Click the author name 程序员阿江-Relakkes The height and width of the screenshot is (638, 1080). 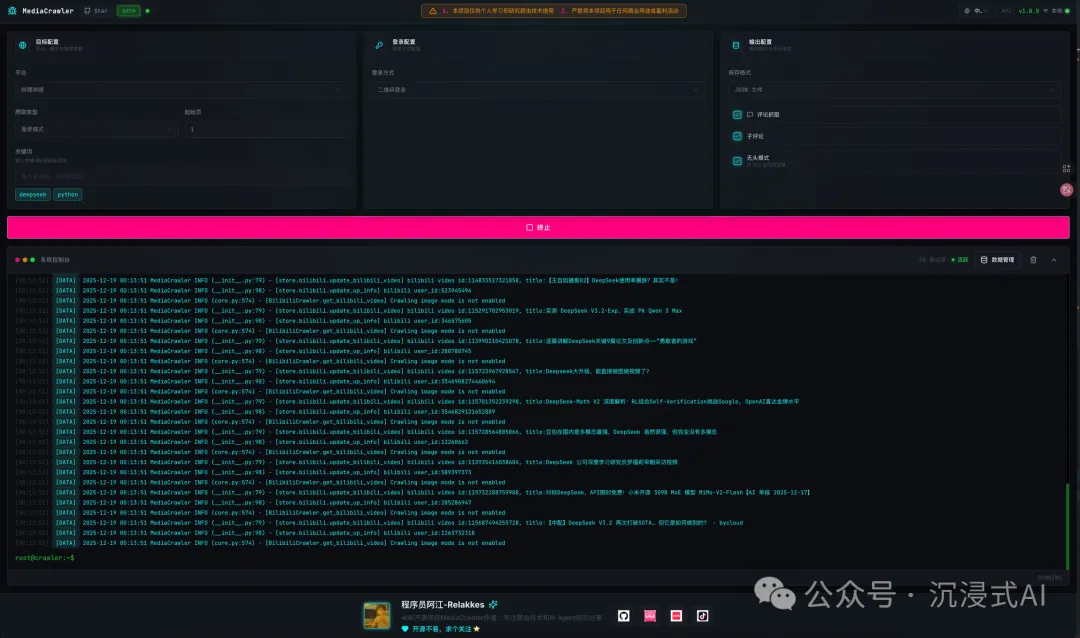(442, 604)
